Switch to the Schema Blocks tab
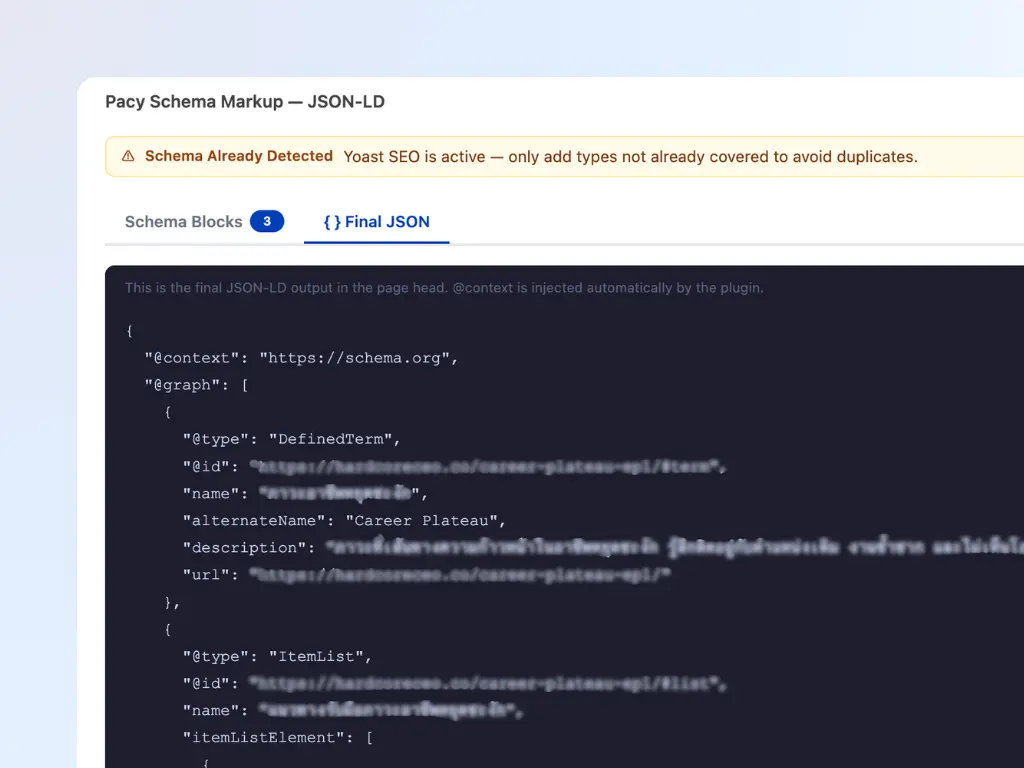Image resolution: width=1024 pixels, height=768 pixels. click(x=183, y=221)
